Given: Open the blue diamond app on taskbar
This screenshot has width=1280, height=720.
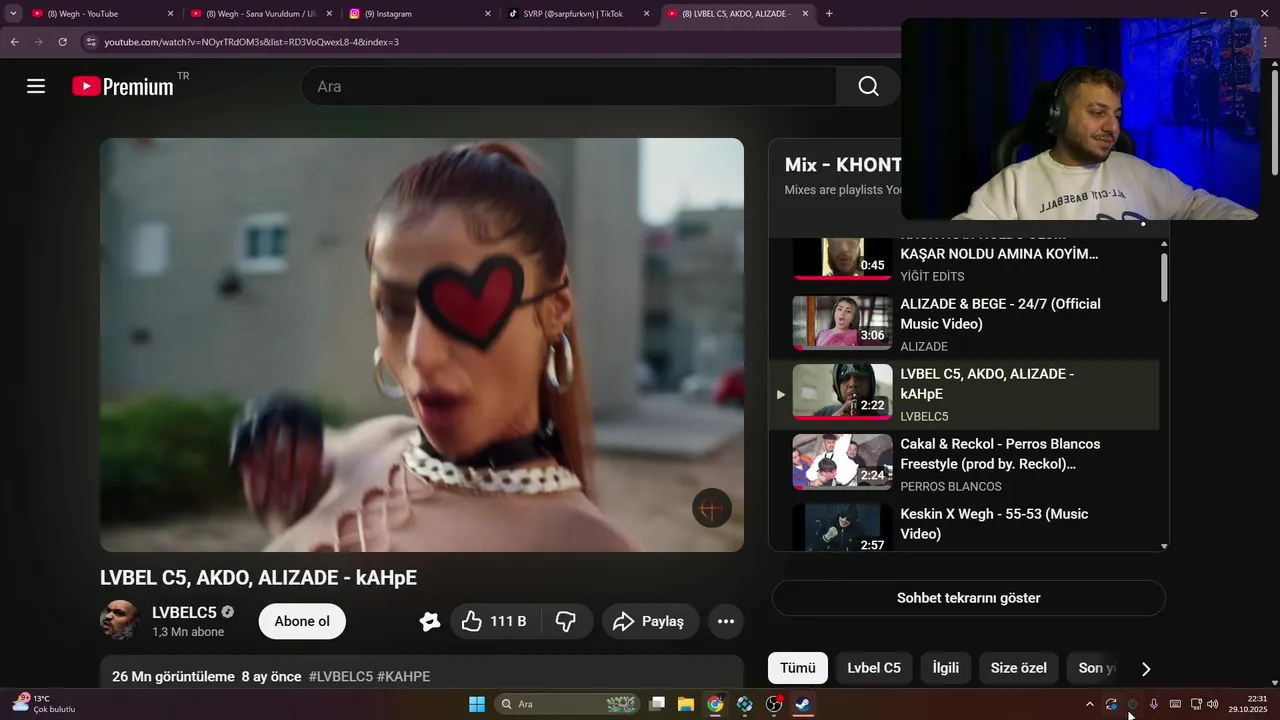Looking at the screenshot, I should coord(745,704).
